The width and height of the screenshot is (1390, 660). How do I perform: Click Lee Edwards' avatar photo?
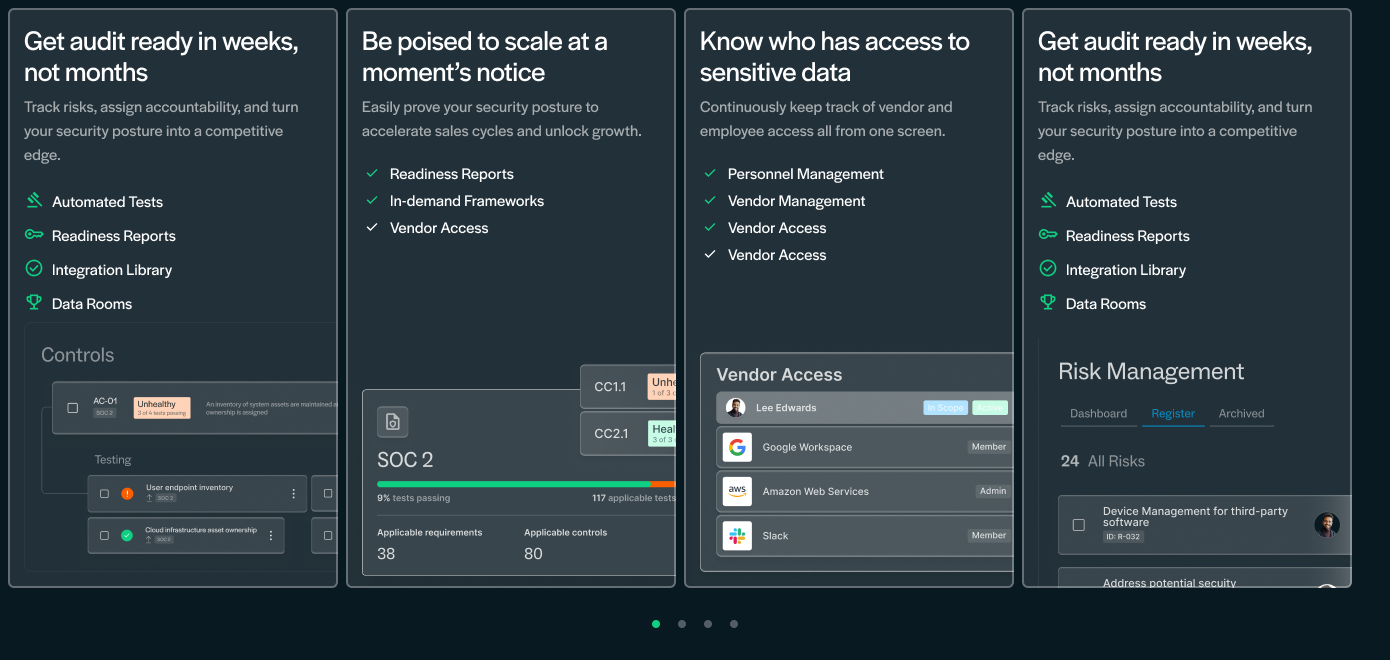tap(735, 407)
